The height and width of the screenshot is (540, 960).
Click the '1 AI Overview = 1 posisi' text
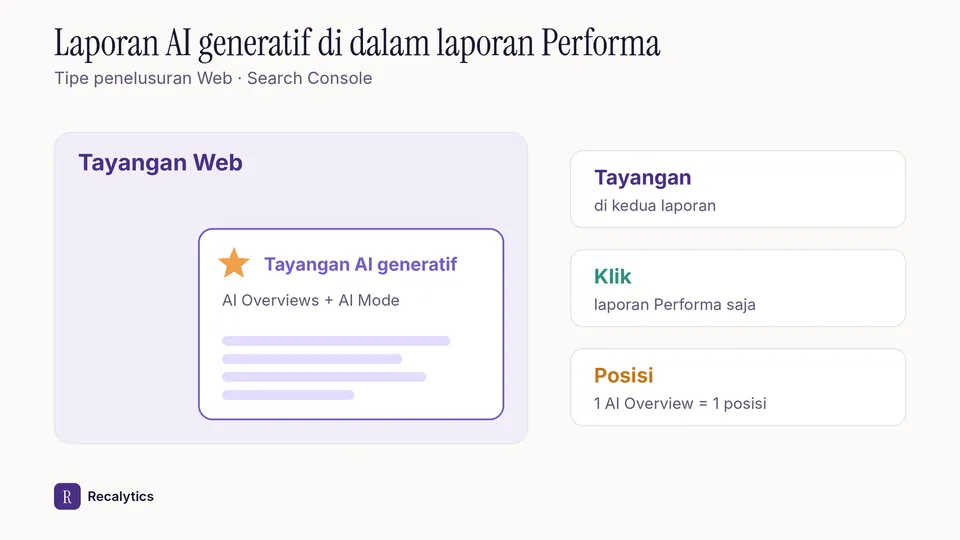click(680, 403)
